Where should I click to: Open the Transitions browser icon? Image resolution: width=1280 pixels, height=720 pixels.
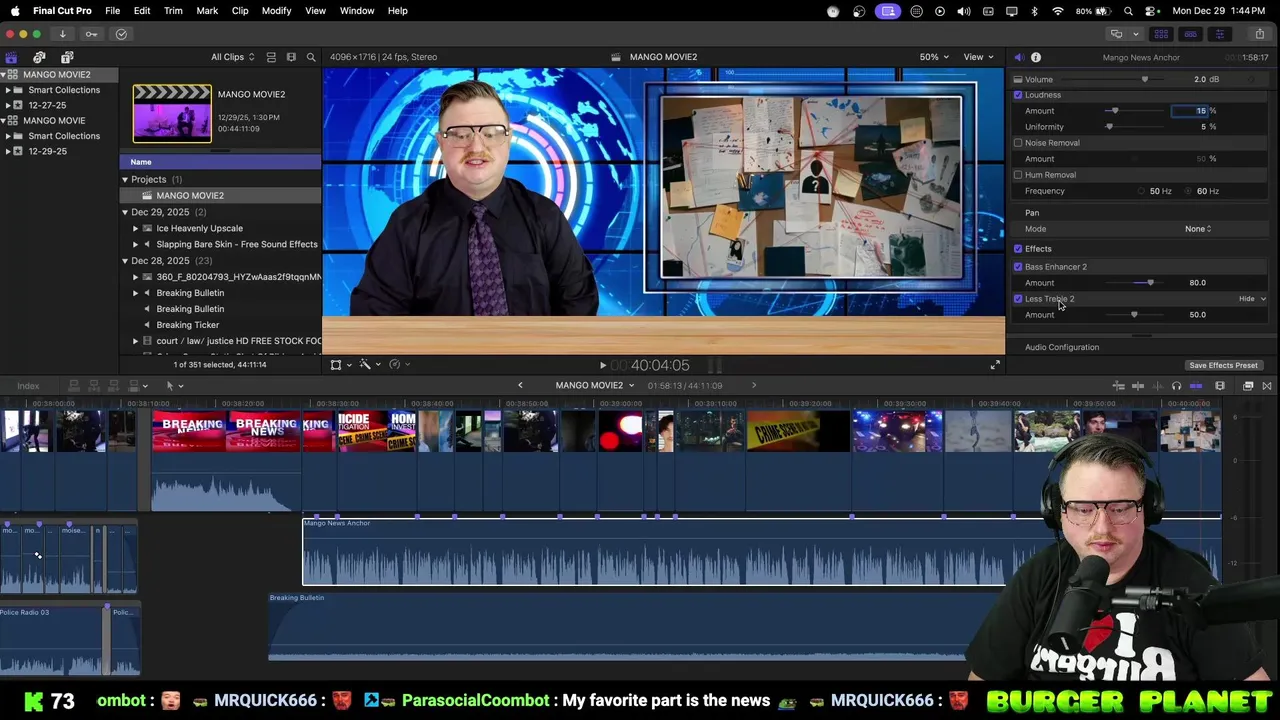[x=1267, y=386]
